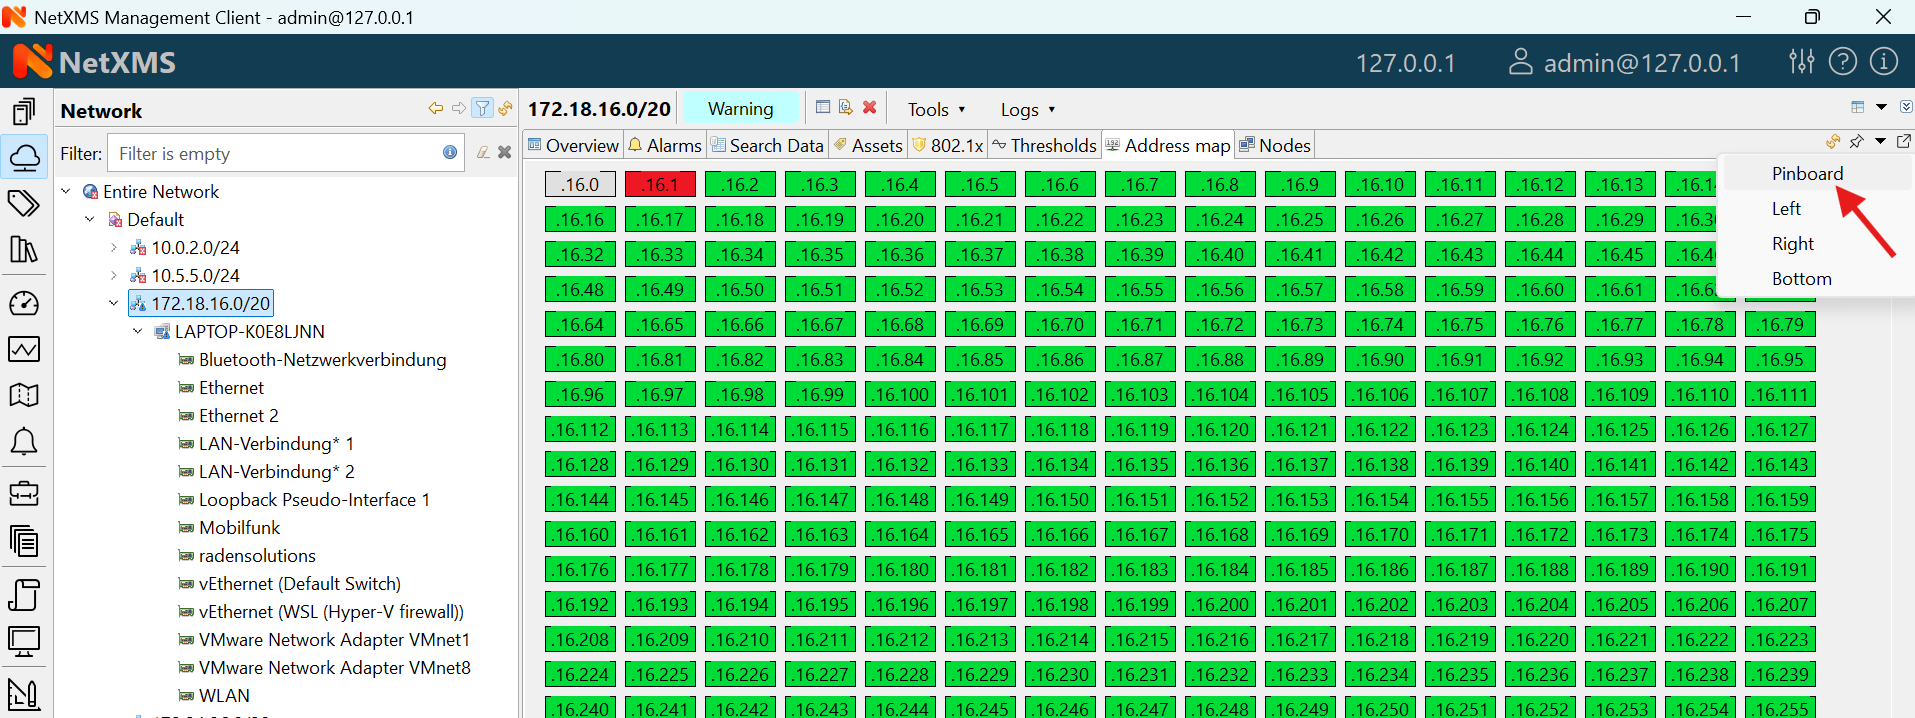Click into the Filter text field
The height and width of the screenshot is (718, 1915).
[x=275, y=153]
